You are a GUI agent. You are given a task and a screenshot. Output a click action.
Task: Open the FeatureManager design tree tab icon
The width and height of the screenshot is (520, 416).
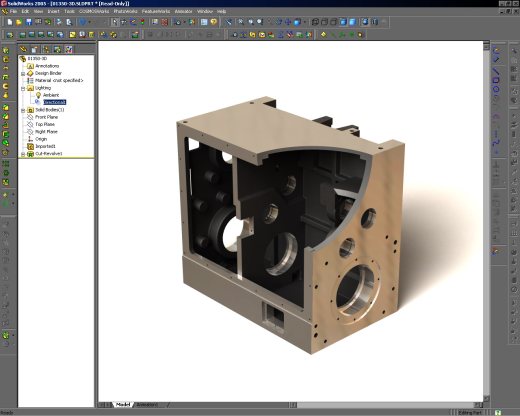[x=23, y=49]
